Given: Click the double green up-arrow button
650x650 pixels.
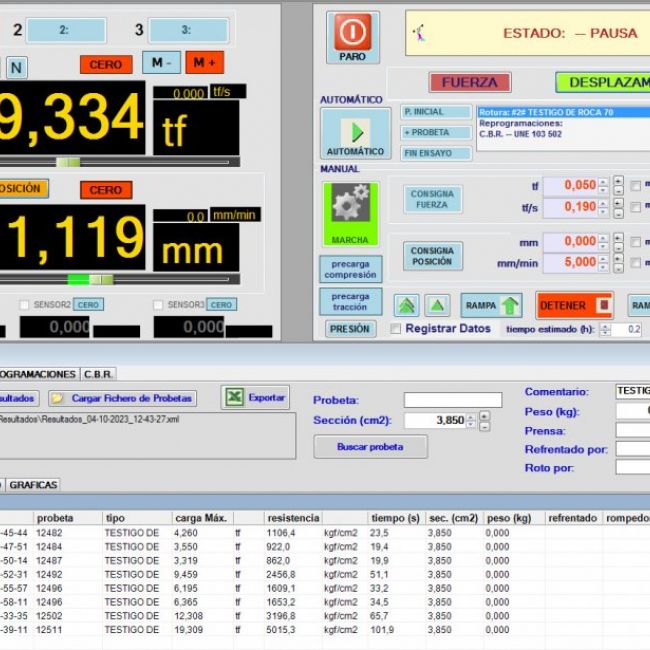Looking at the screenshot, I should (406, 305).
